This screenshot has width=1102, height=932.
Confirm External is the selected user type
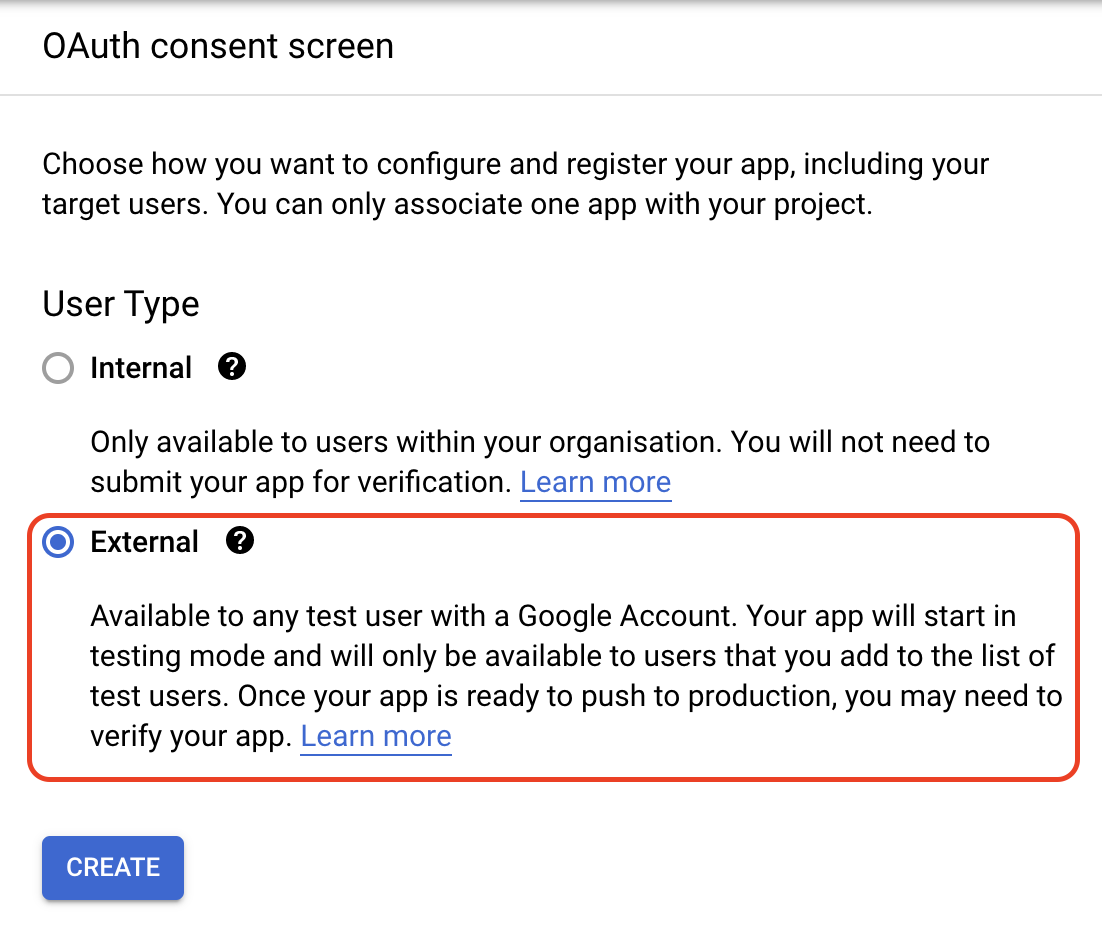[57, 542]
